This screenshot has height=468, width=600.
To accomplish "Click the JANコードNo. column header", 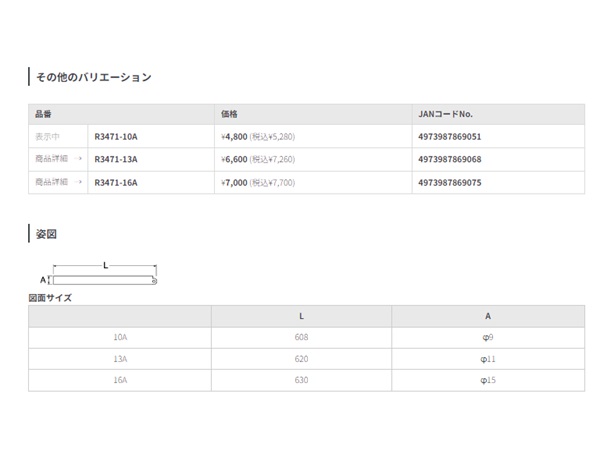I will click(445, 114).
